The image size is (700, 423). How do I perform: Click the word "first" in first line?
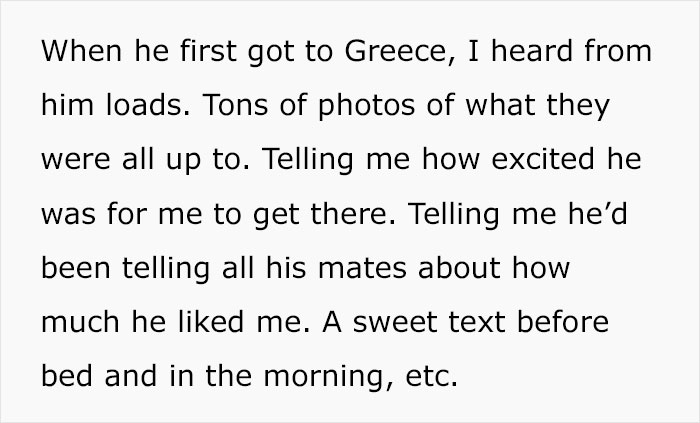pyautogui.click(x=208, y=51)
